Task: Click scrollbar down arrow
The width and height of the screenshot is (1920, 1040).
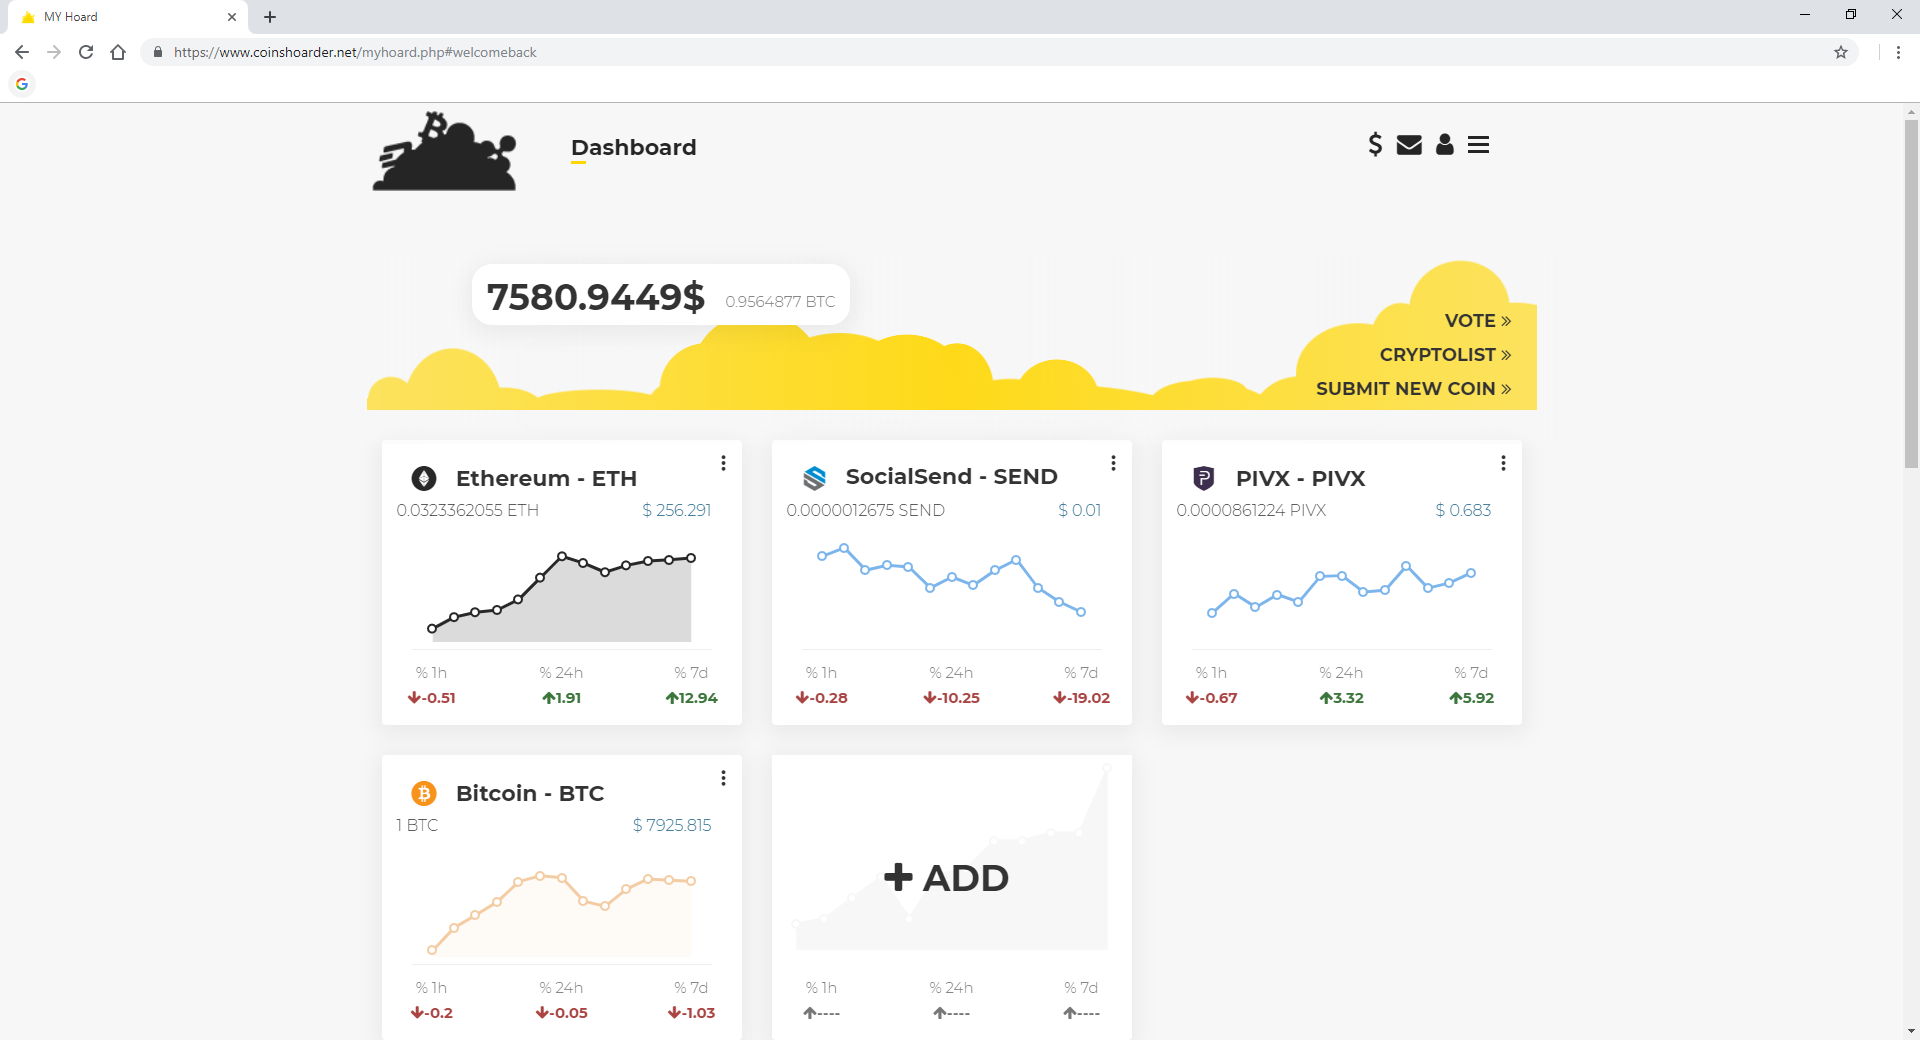Action: click(1911, 1031)
